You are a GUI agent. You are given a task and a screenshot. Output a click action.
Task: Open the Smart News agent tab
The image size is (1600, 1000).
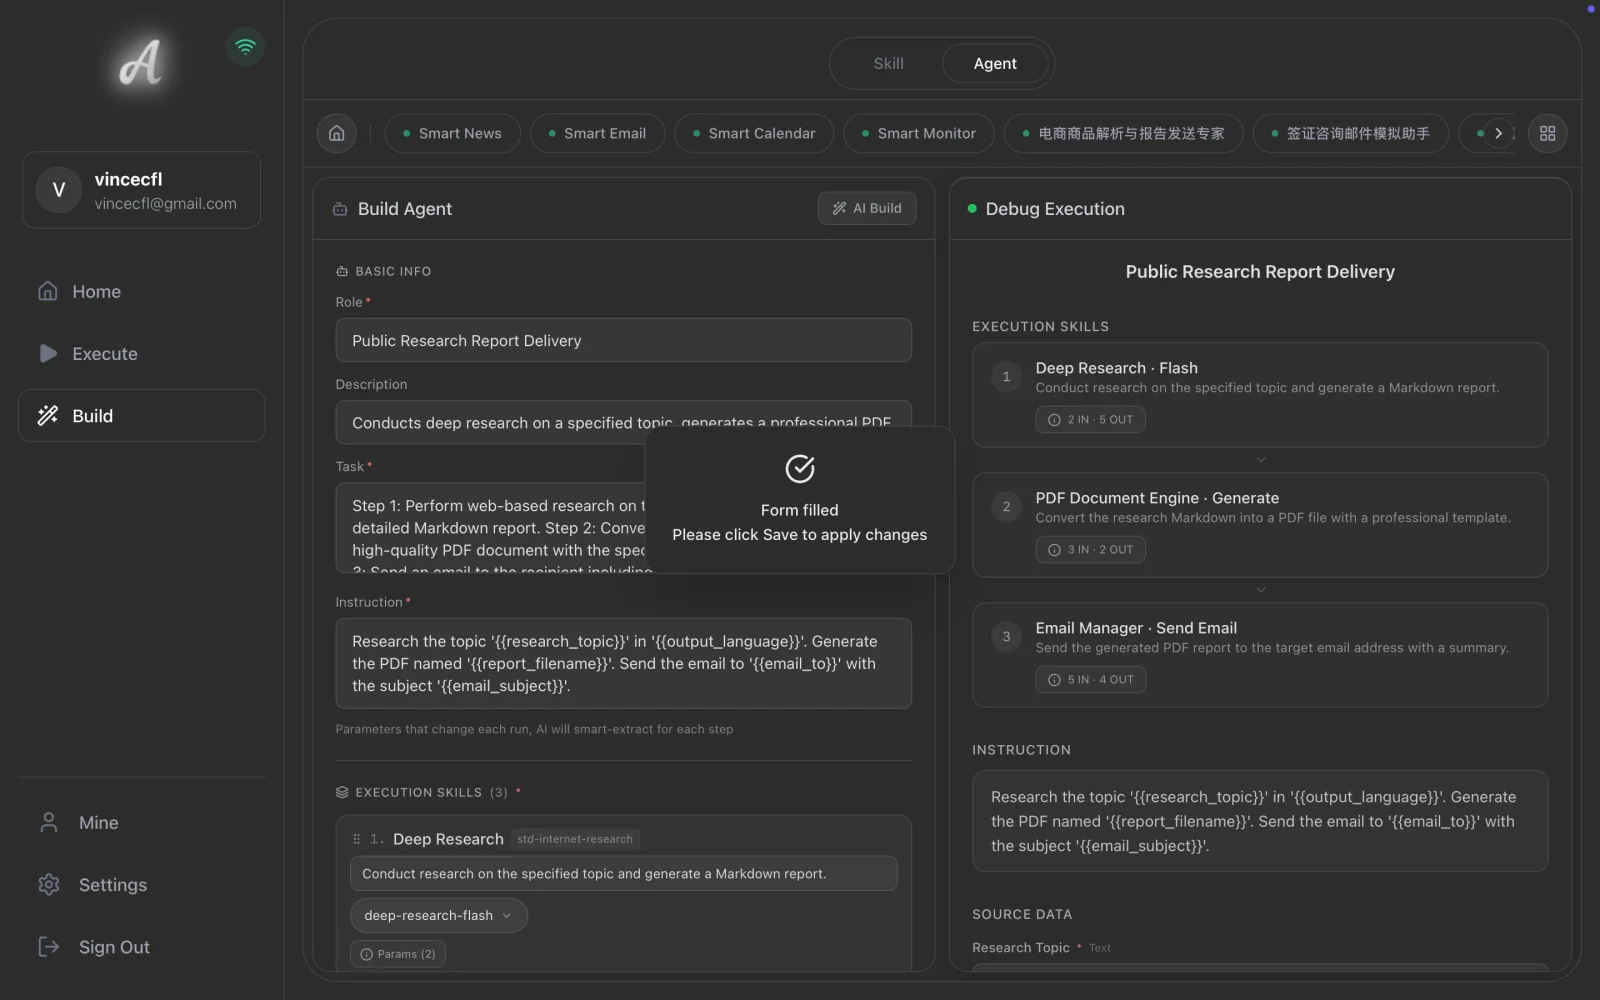point(452,133)
